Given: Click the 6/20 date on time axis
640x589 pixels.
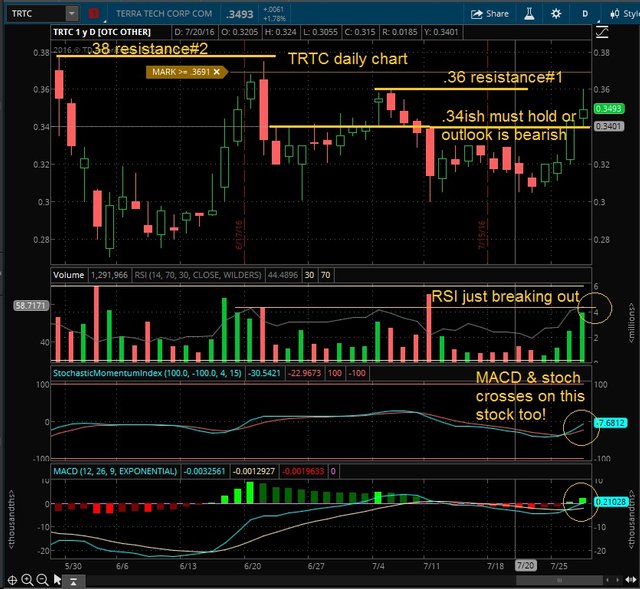Looking at the screenshot, I should coord(253,566).
